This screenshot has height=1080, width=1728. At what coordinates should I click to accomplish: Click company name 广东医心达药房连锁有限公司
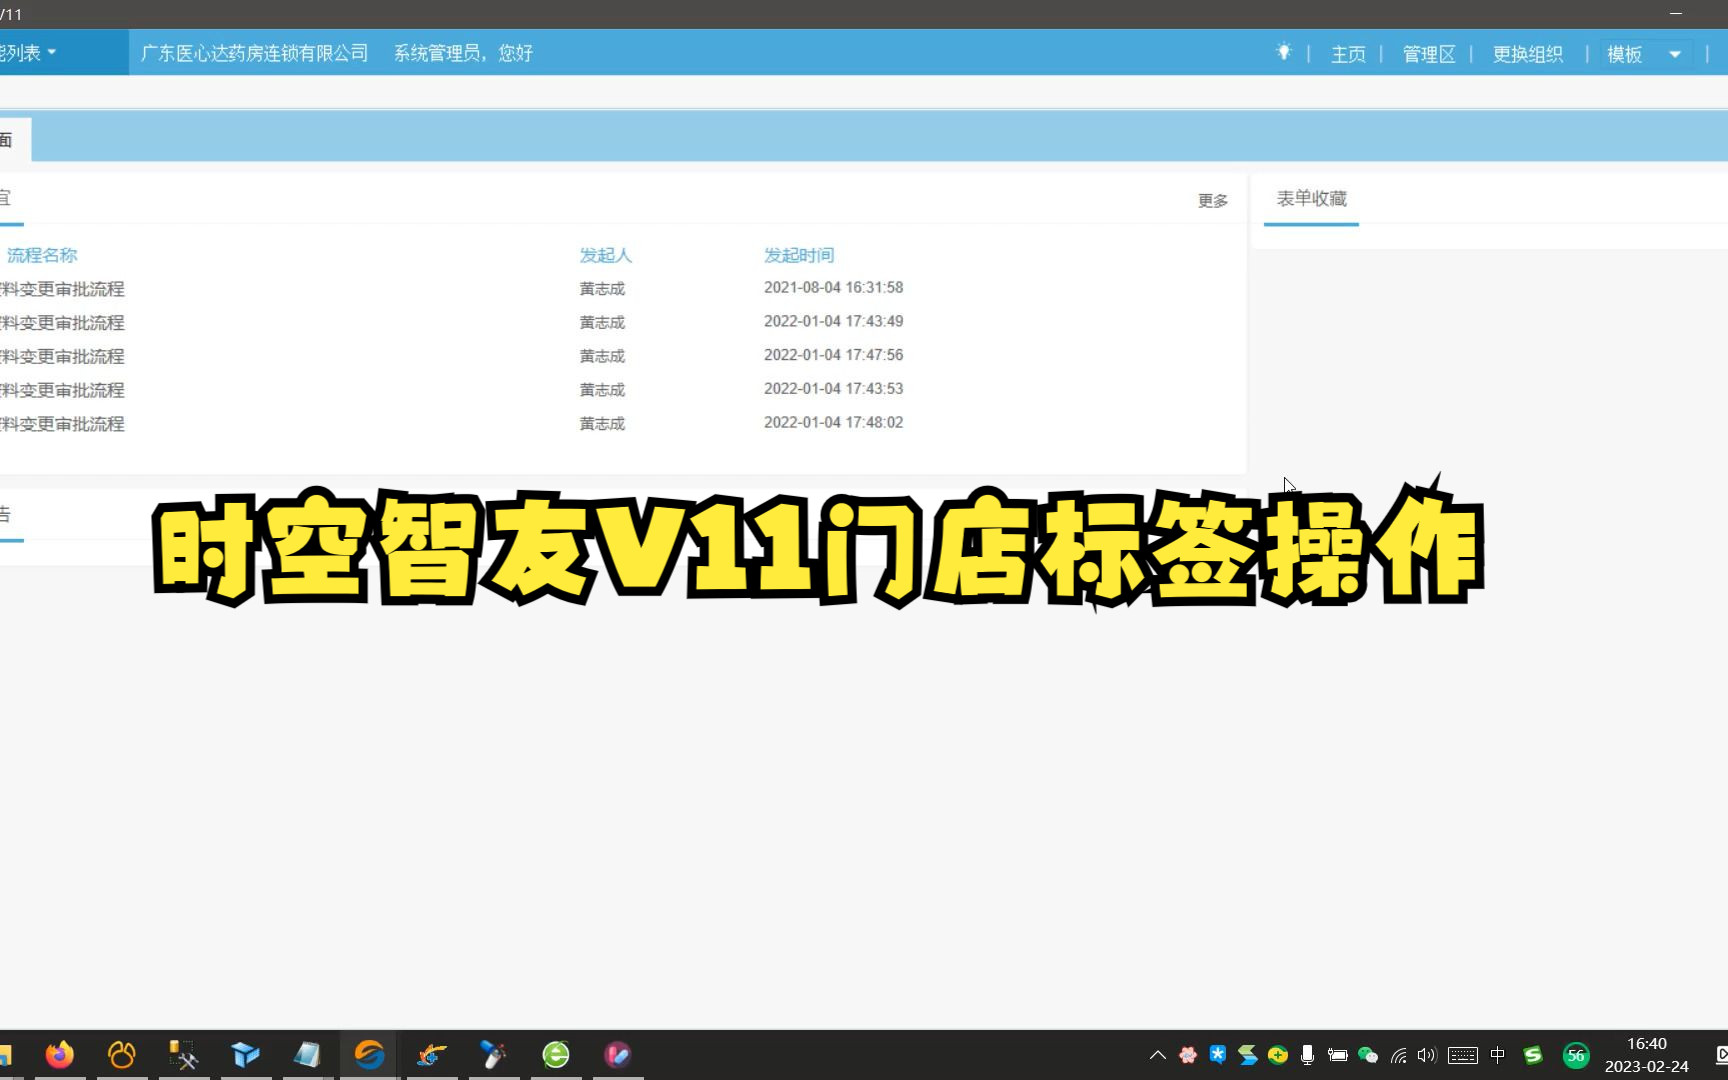(254, 53)
